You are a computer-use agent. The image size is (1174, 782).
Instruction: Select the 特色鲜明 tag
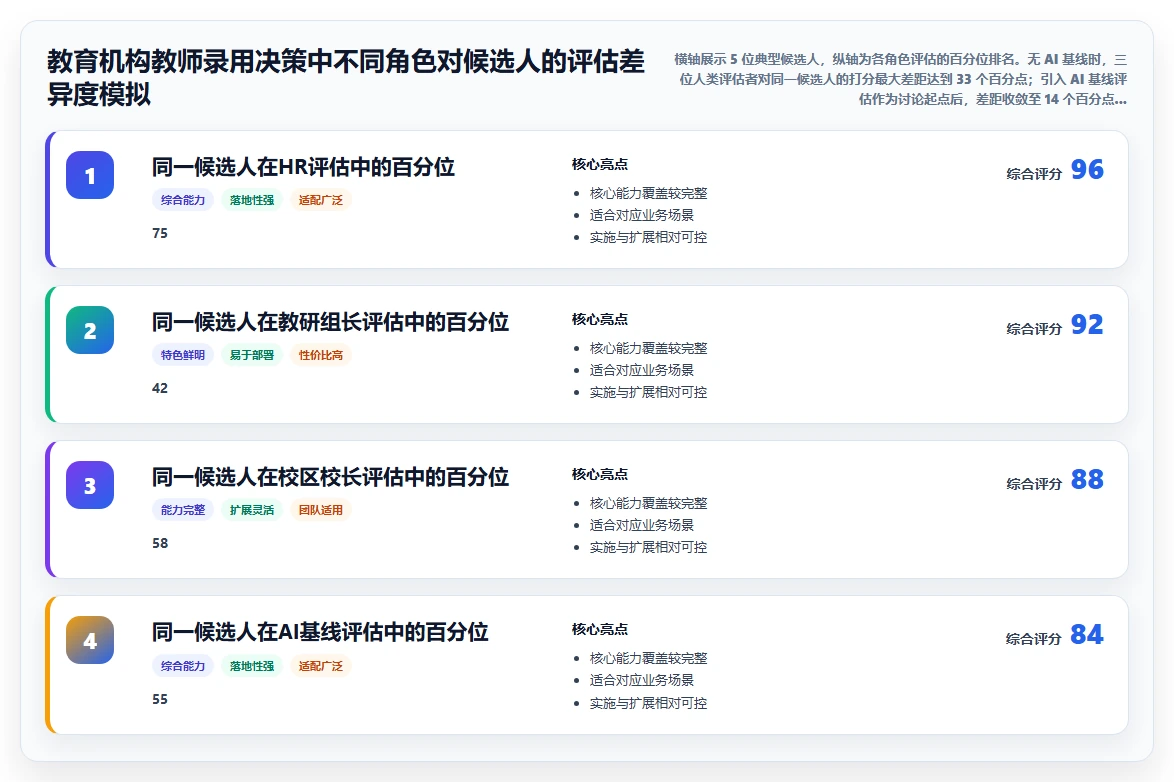click(x=183, y=355)
